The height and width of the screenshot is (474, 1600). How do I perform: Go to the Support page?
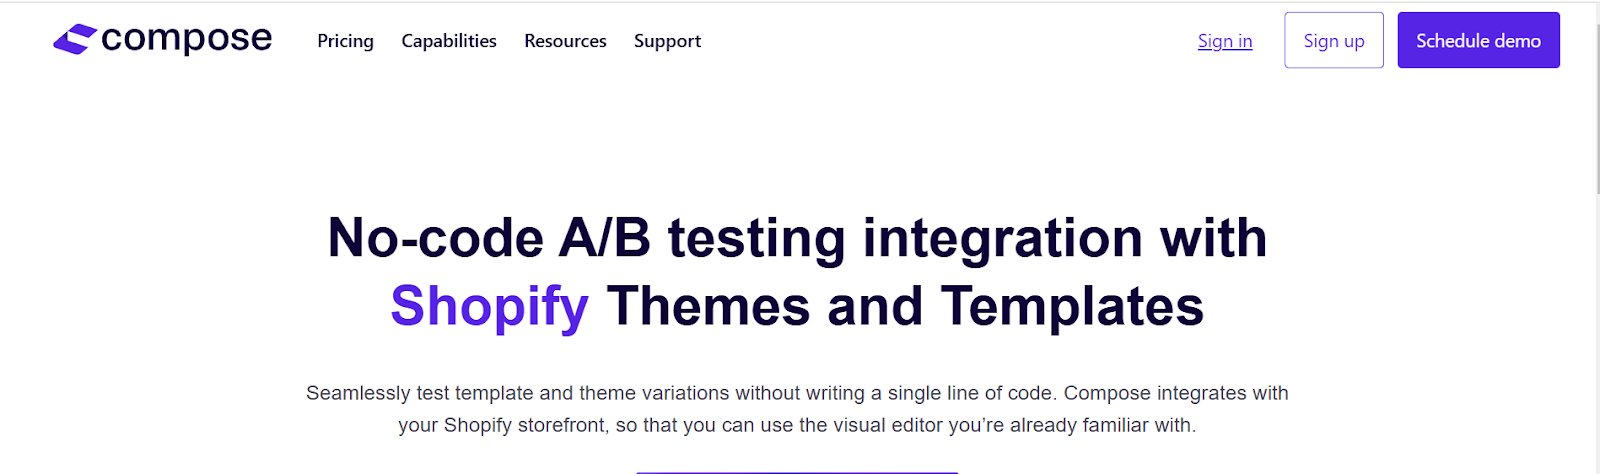tap(667, 41)
